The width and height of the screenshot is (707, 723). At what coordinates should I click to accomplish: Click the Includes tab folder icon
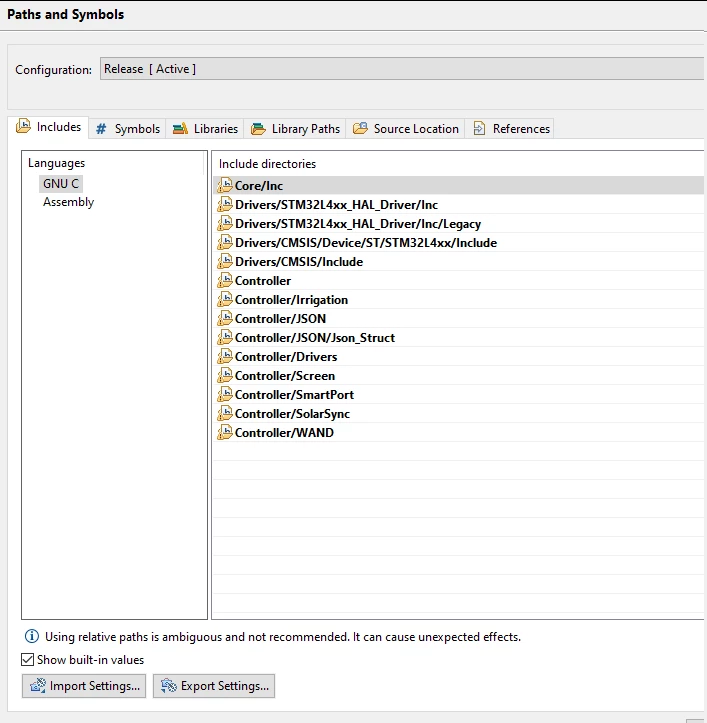(x=24, y=126)
